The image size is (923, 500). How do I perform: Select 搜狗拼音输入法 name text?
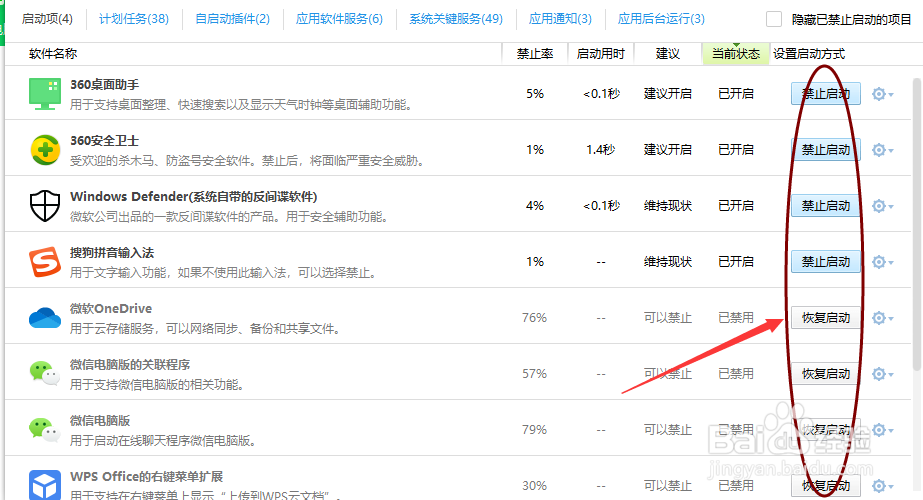112,252
